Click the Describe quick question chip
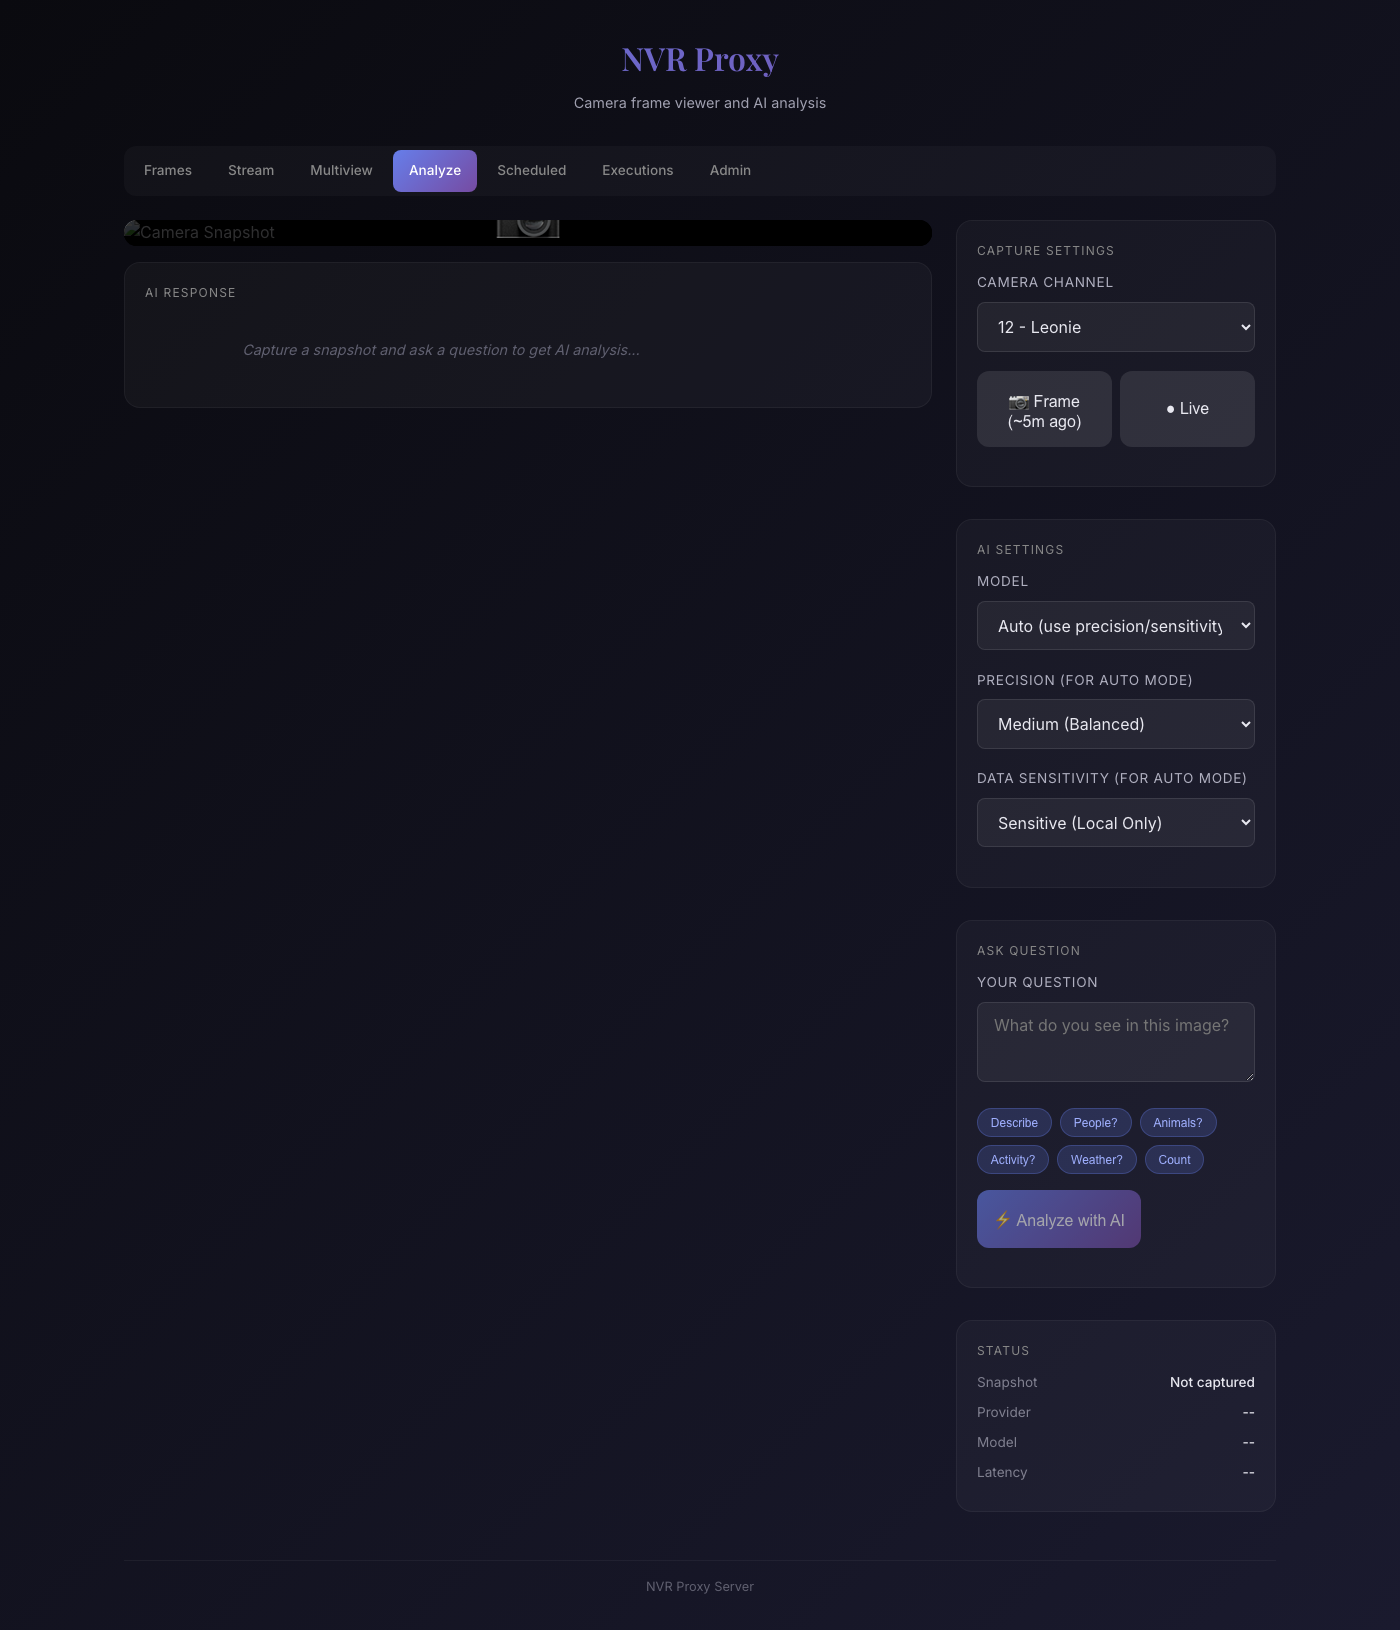 (1014, 1123)
